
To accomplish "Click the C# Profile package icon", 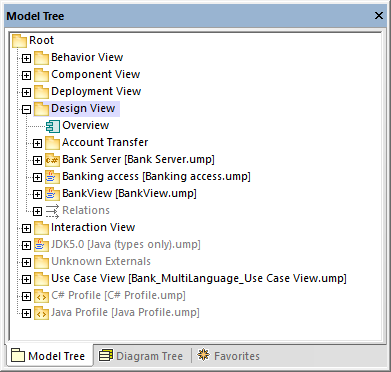I will click(x=41, y=296).
